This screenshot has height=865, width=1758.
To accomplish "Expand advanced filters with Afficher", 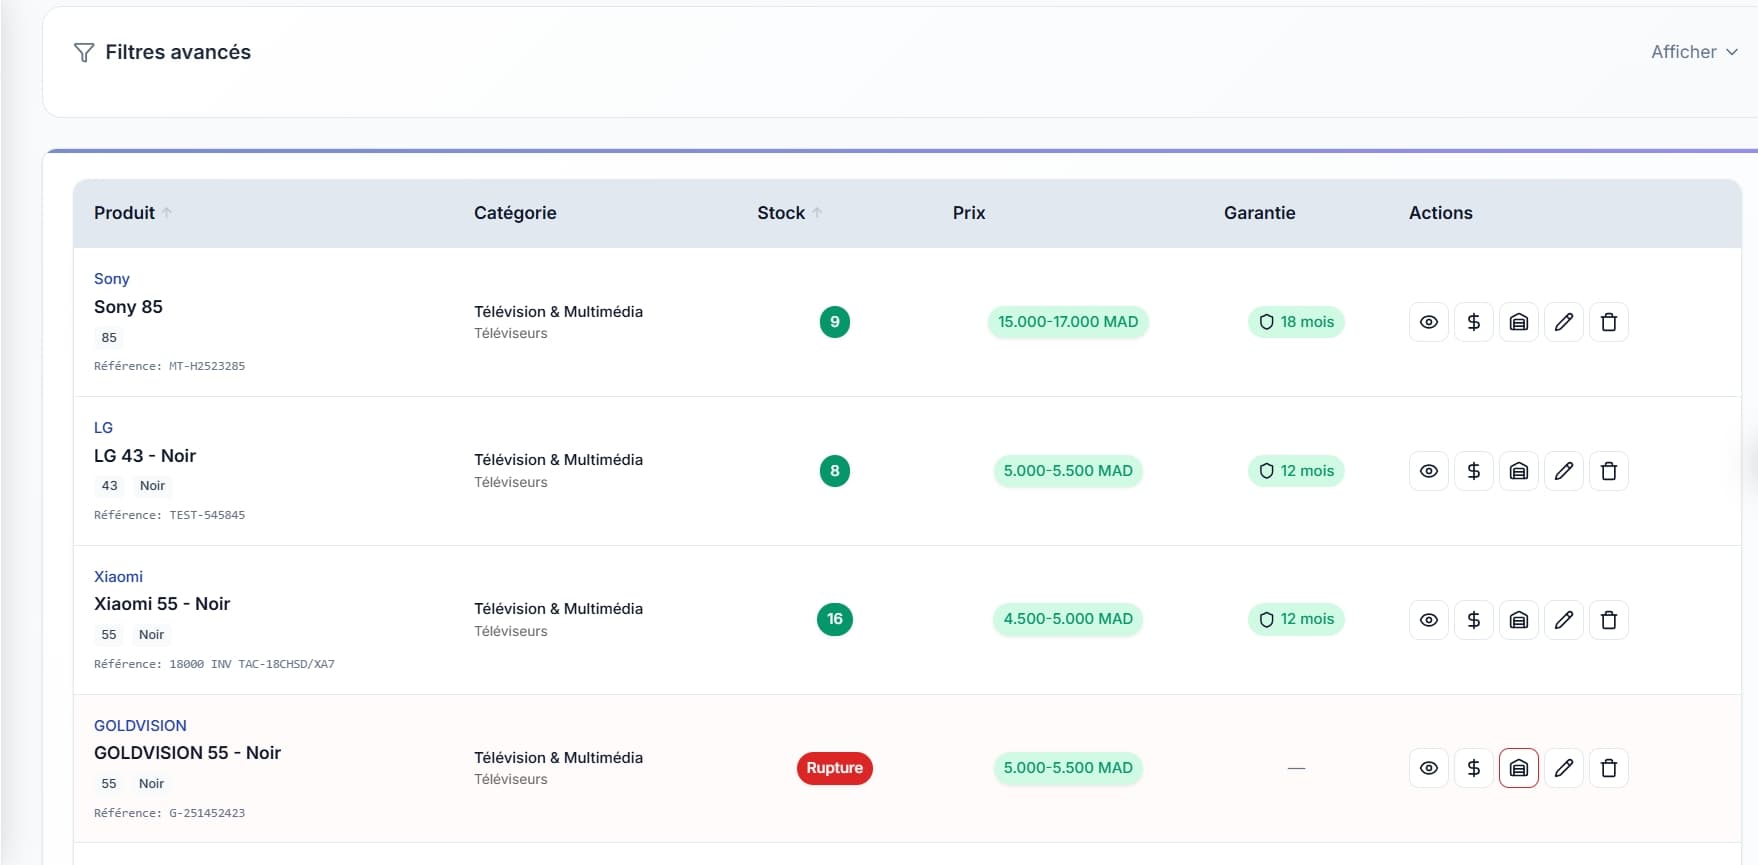I will tap(1694, 52).
